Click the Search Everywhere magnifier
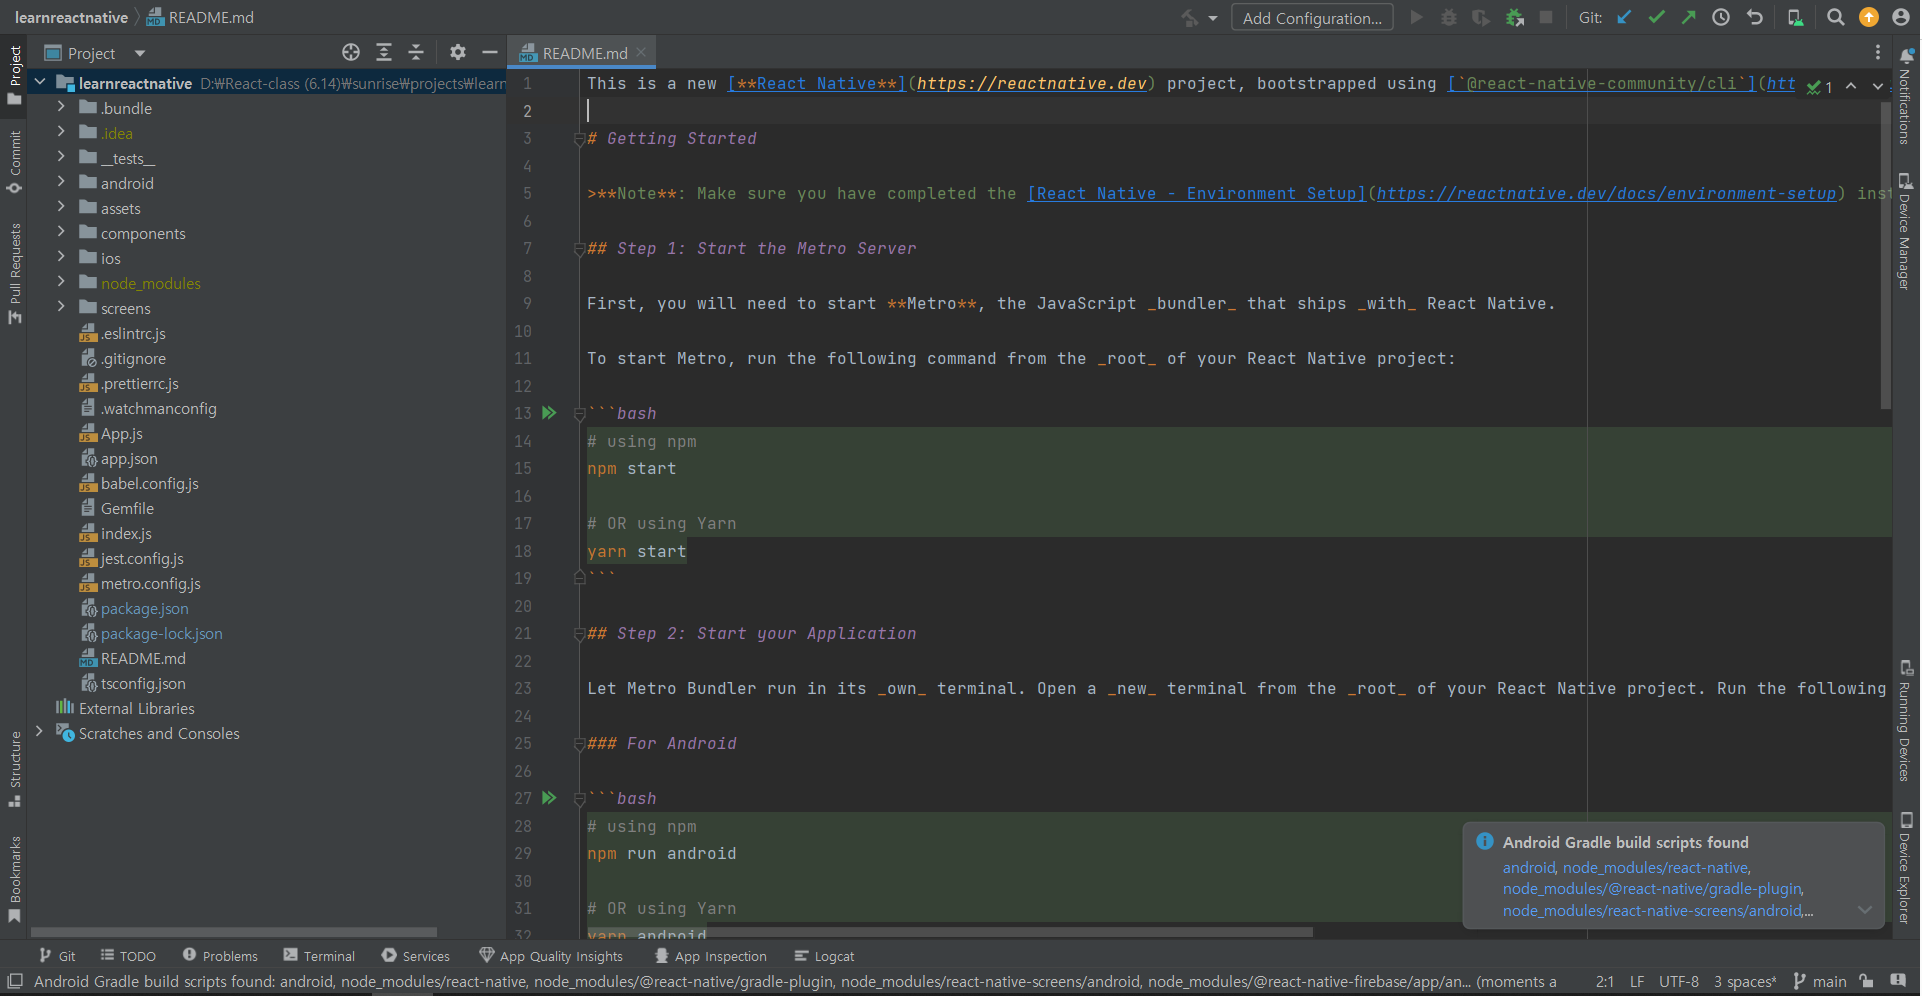Screen dimensions: 1922x996 [1836, 18]
